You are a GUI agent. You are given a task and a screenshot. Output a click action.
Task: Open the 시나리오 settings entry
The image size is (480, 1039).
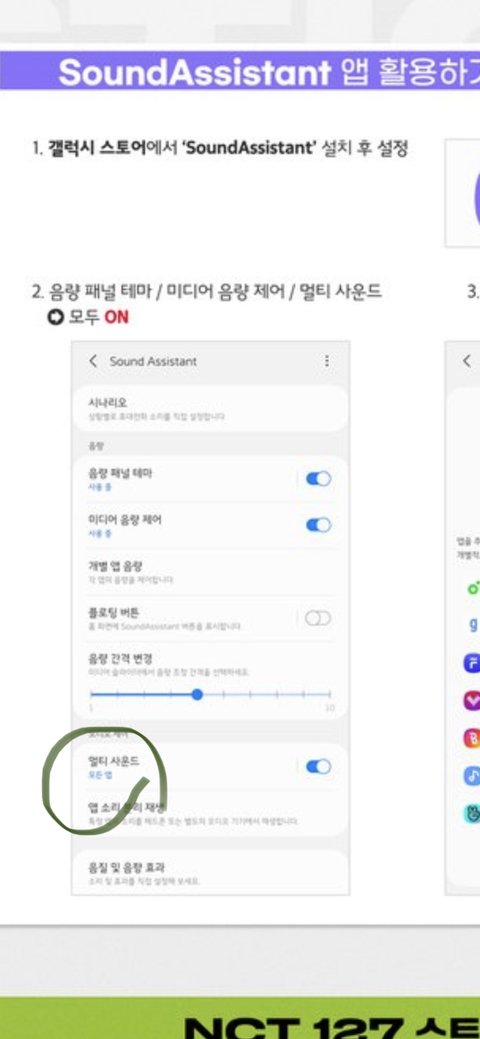point(210,409)
